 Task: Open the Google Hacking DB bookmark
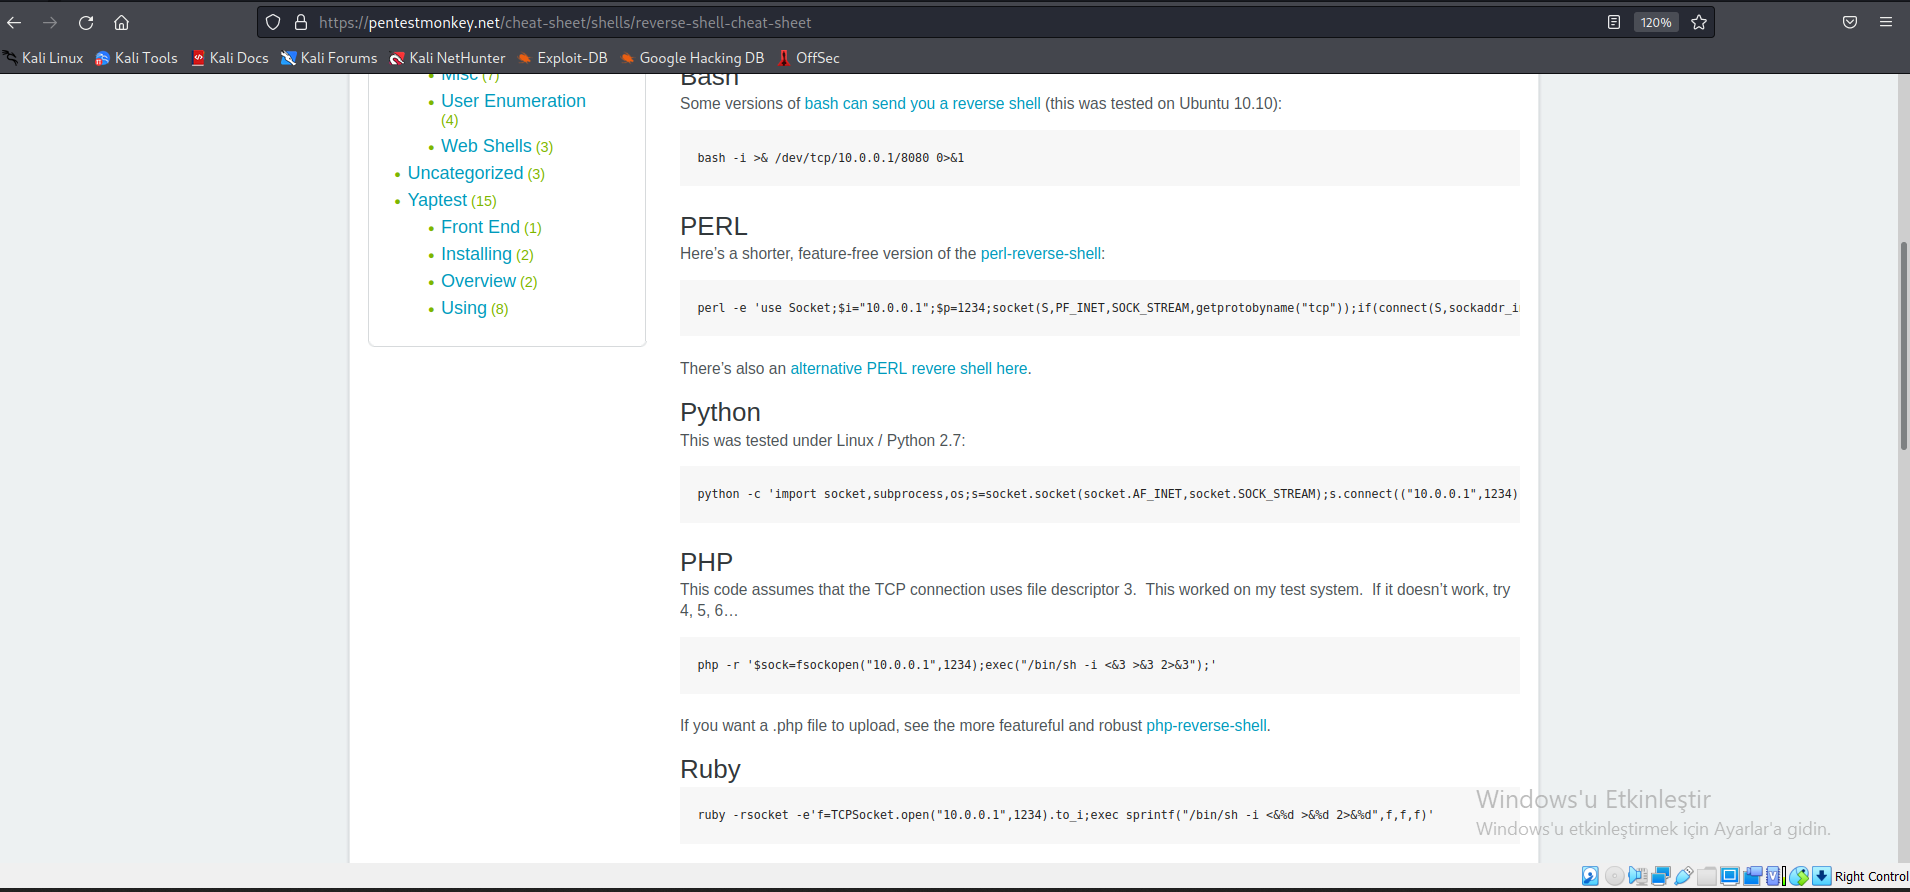[x=692, y=58]
